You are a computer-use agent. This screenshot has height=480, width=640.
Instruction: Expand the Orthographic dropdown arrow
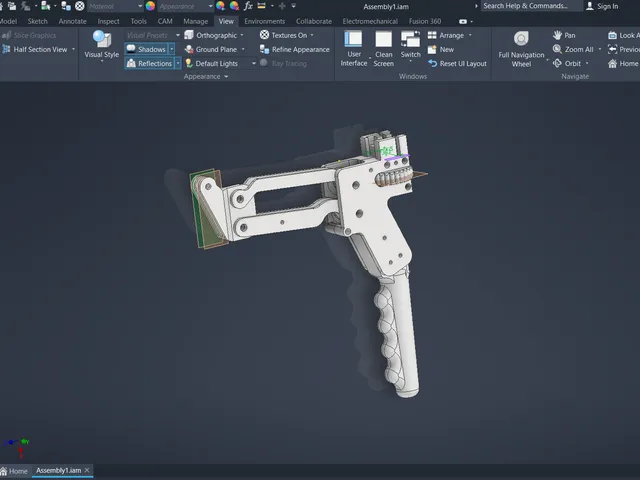point(242,35)
